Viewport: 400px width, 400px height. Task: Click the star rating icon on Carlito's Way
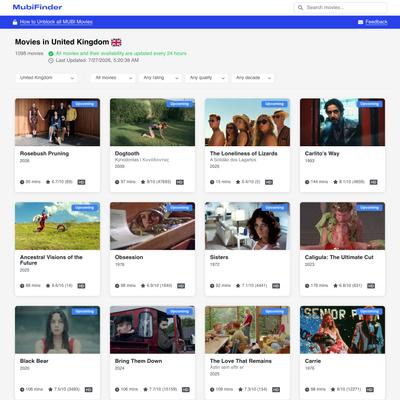(x=335, y=182)
